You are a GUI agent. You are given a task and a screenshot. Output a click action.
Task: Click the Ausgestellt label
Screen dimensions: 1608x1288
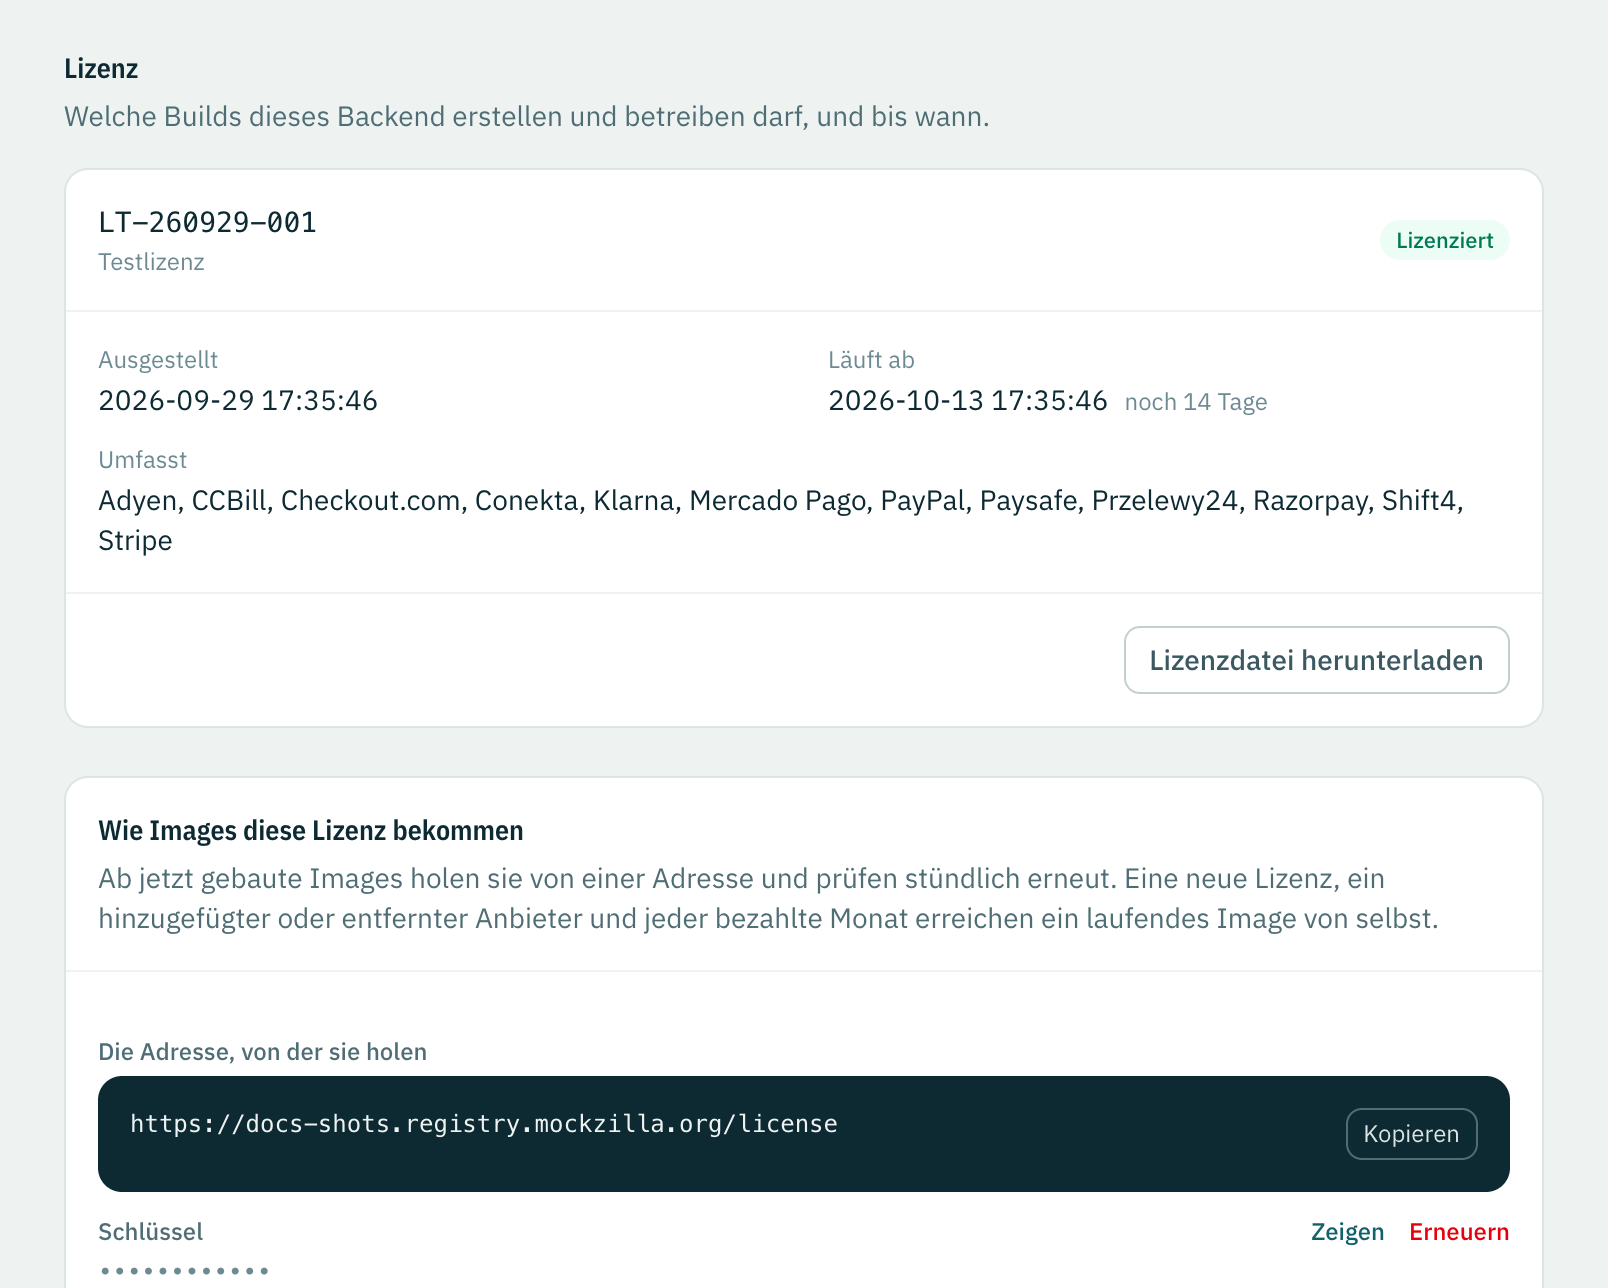click(x=158, y=360)
